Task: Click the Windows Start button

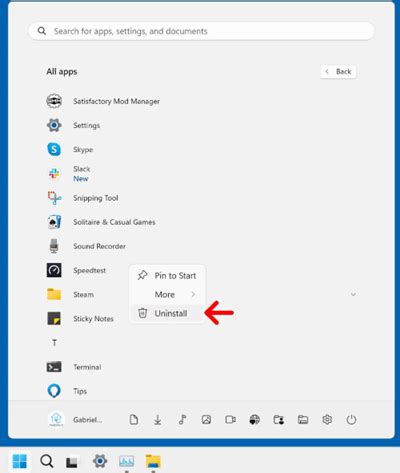Action: pyautogui.click(x=20, y=461)
